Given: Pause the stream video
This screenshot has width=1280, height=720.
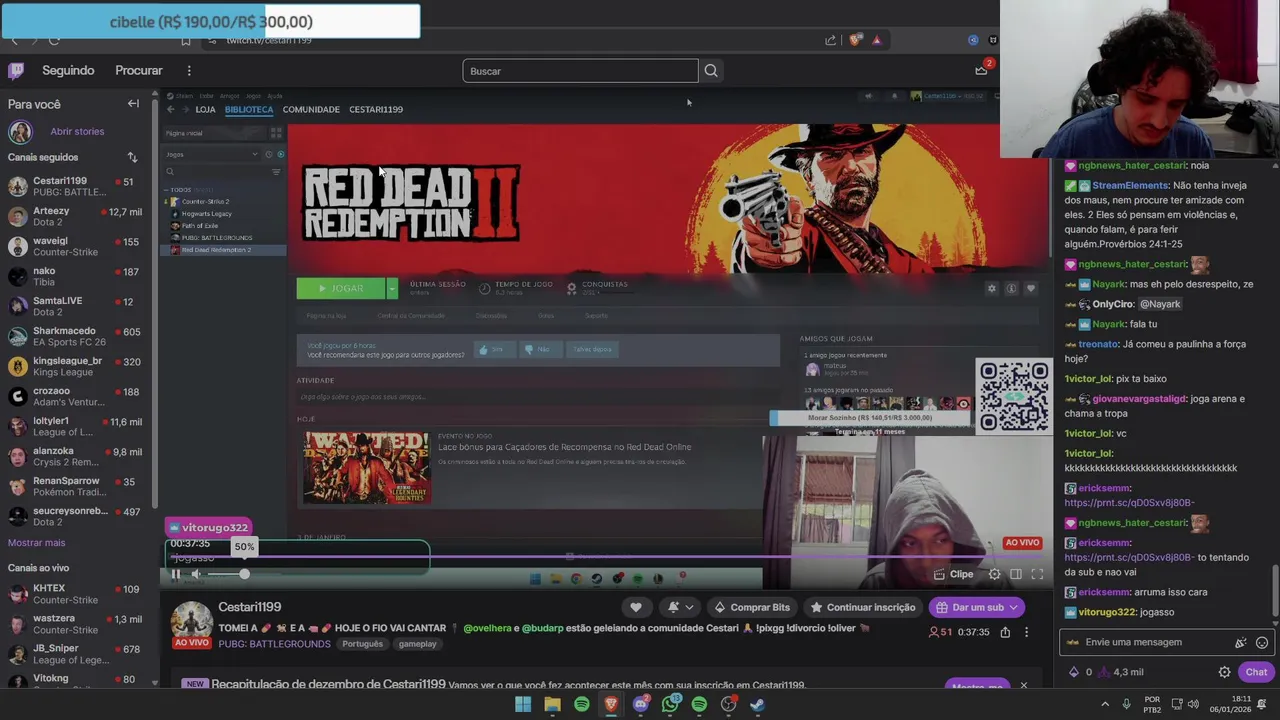Looking at the screenshot, I should pos(176,574).
